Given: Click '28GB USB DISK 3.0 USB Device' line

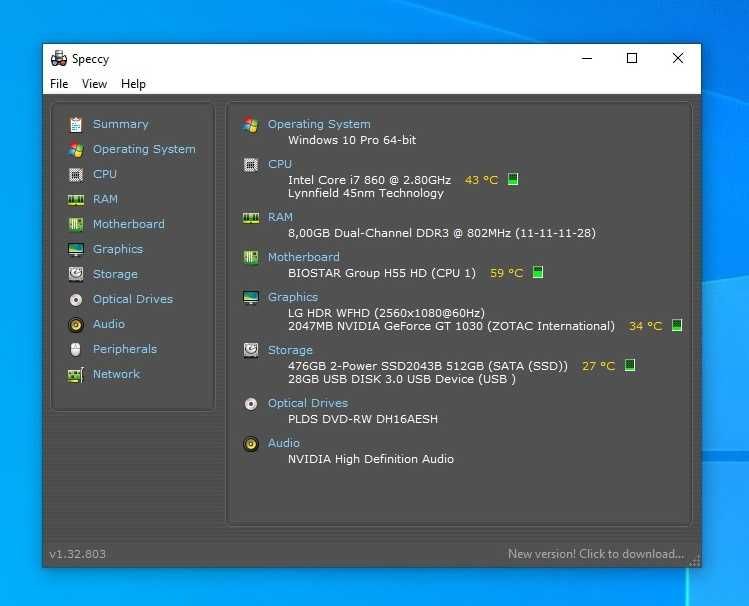Looking at the screenshot, I should (401, 379).
